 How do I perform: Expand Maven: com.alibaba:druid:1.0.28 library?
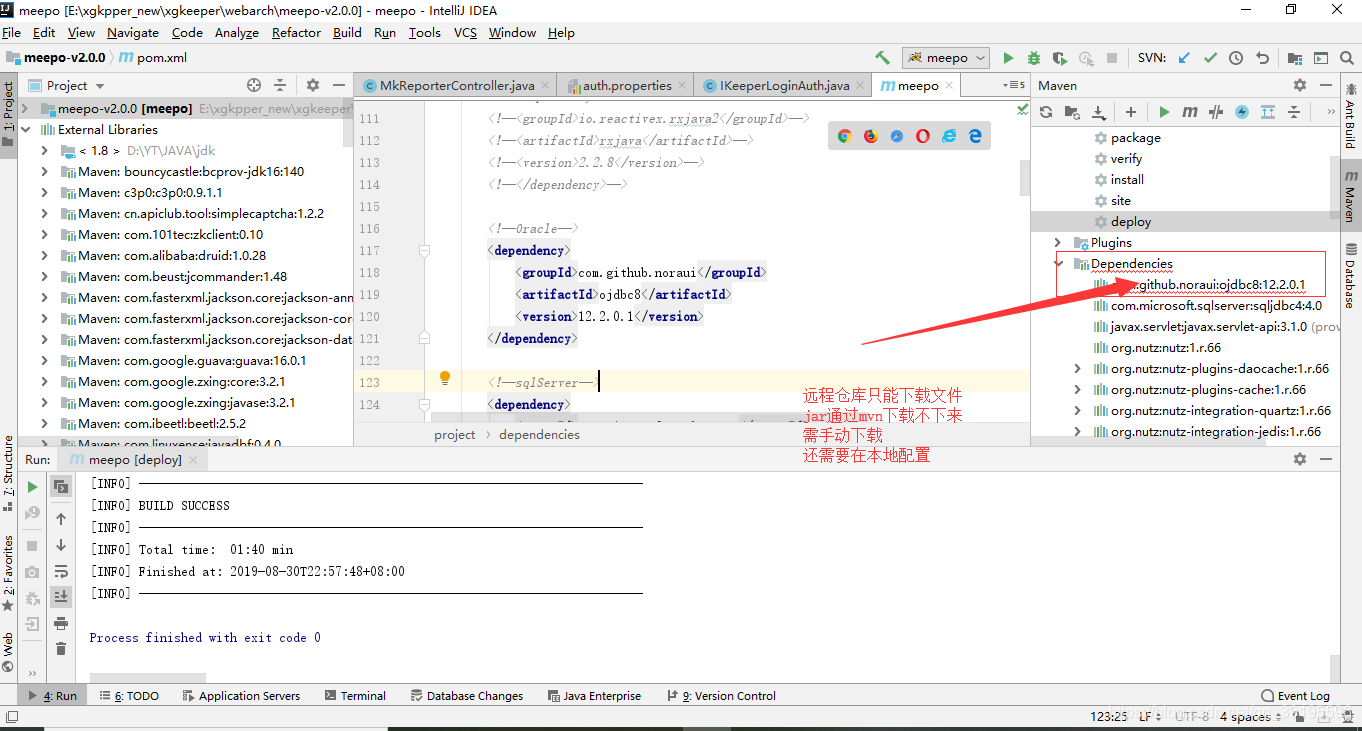click(45, 255)
